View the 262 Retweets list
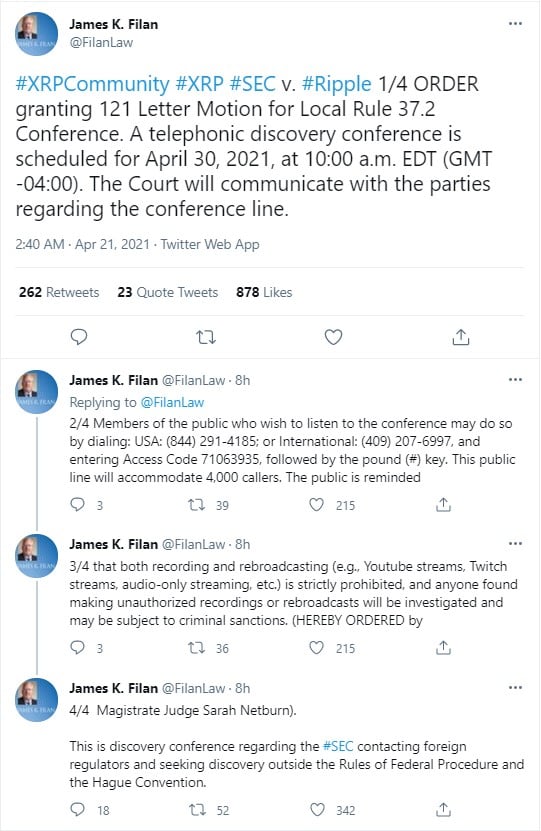Viewport: 541px width, 831px height. pos(59,292)
